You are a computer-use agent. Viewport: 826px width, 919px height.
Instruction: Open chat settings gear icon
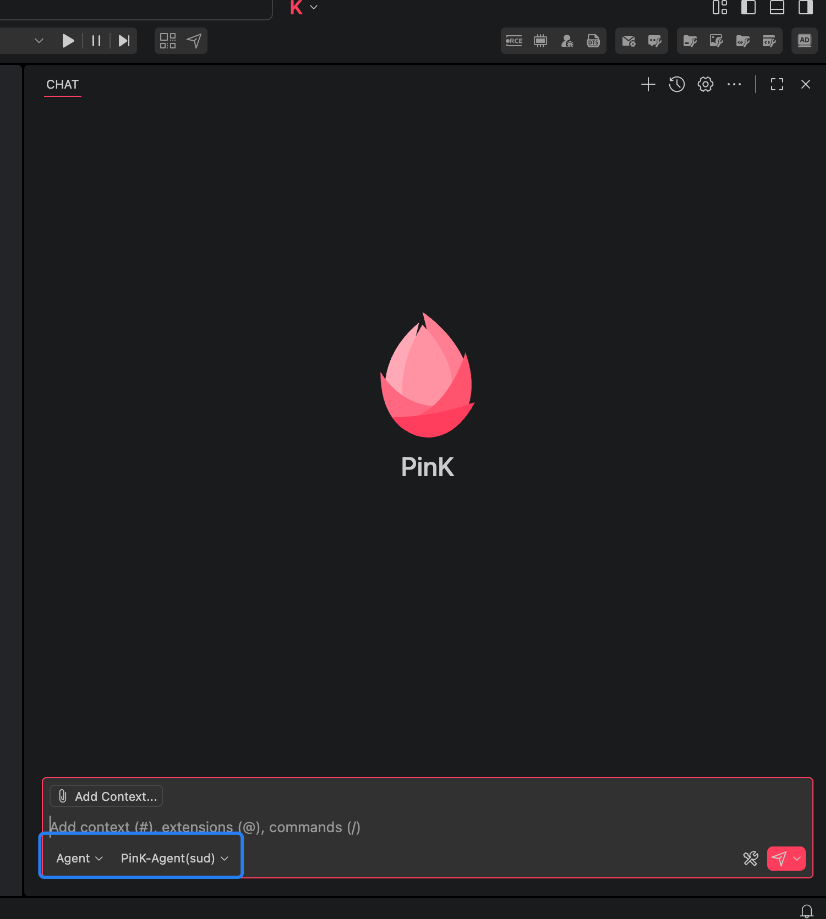705,84
